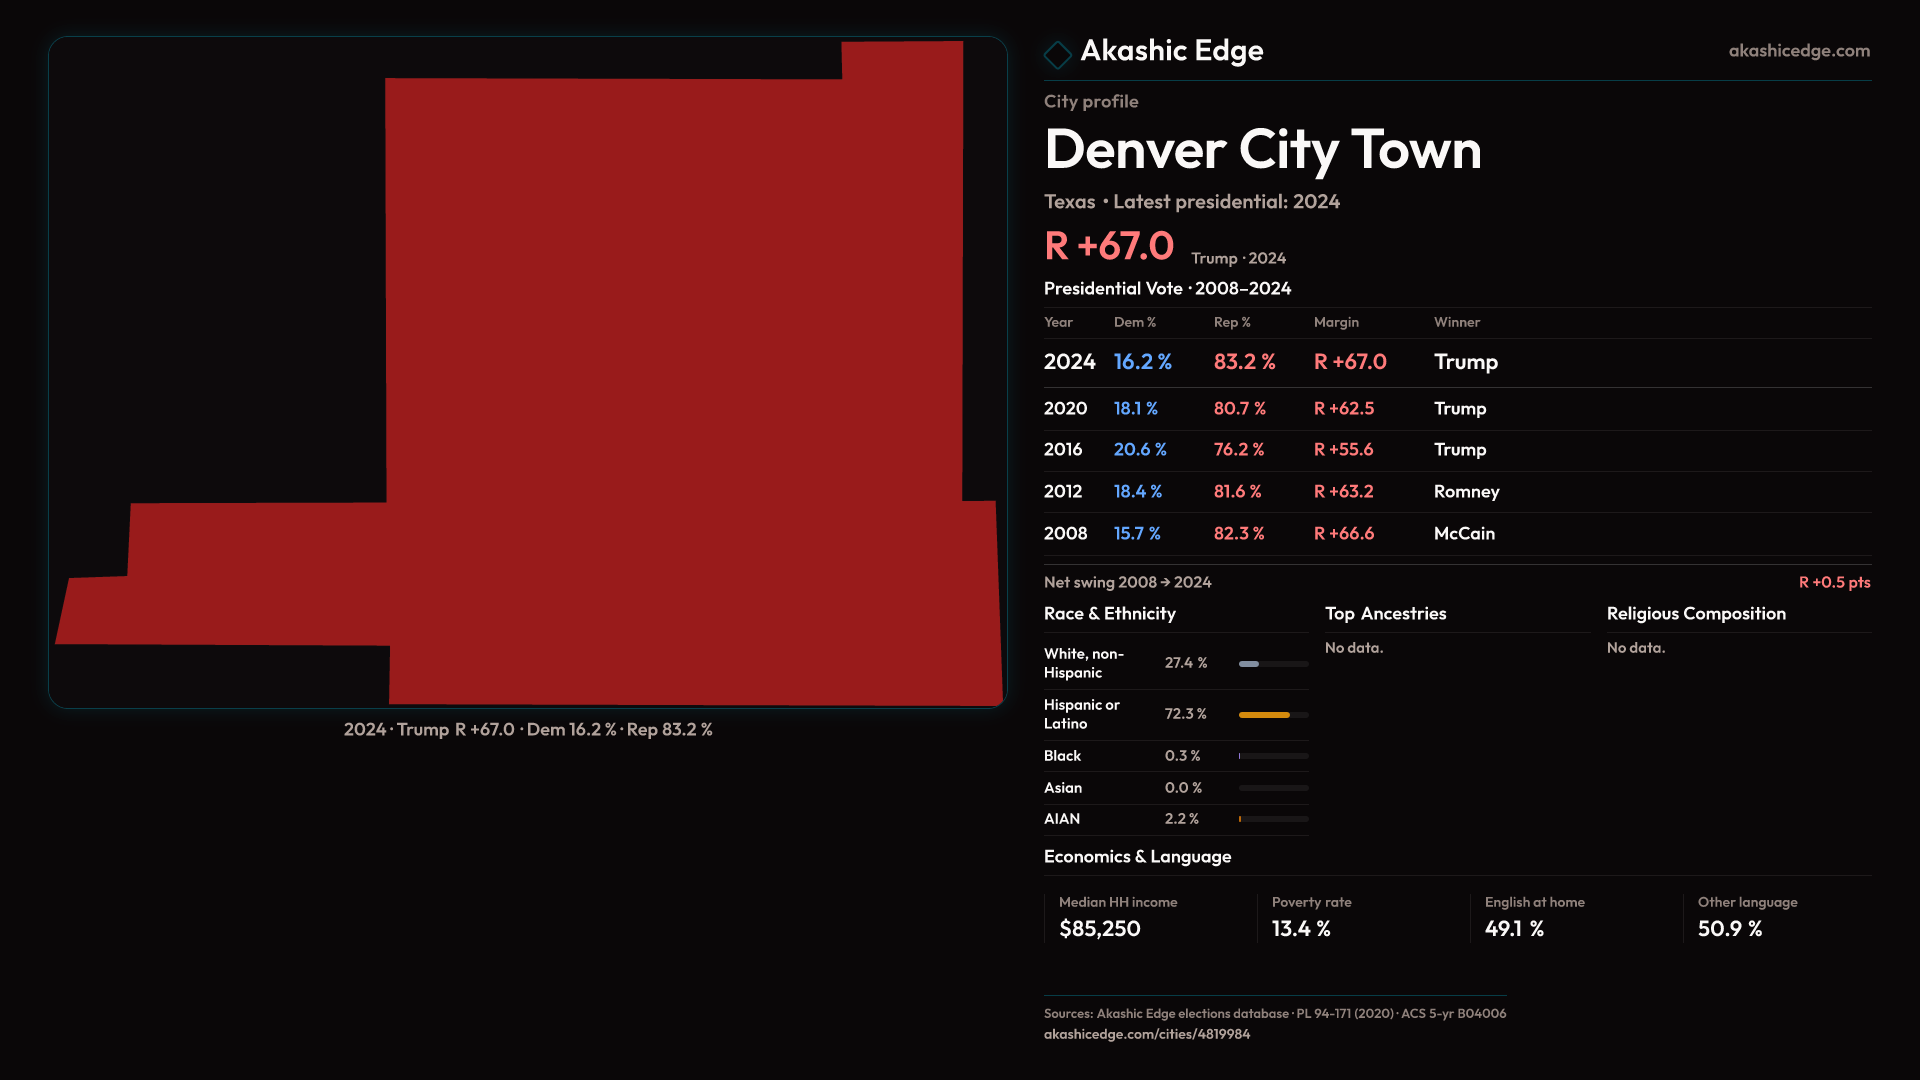The width and height of the screenshot is (1920, 1080).
Task: Click the AIAN percentage bar
Action: (x=1272, y=819)
